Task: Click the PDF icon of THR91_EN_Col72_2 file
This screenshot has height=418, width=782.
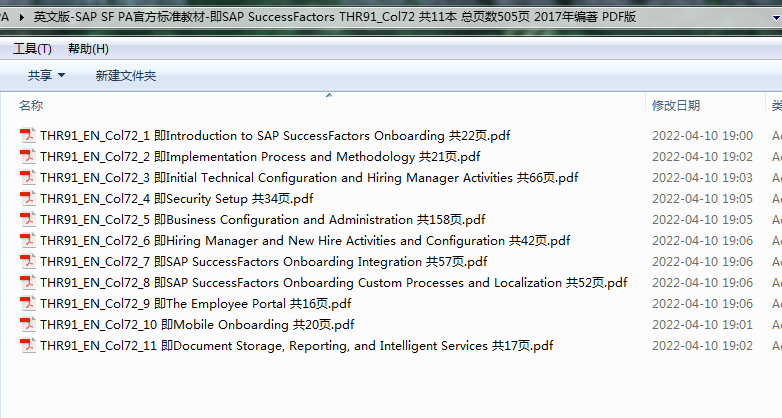Action: 27,157
